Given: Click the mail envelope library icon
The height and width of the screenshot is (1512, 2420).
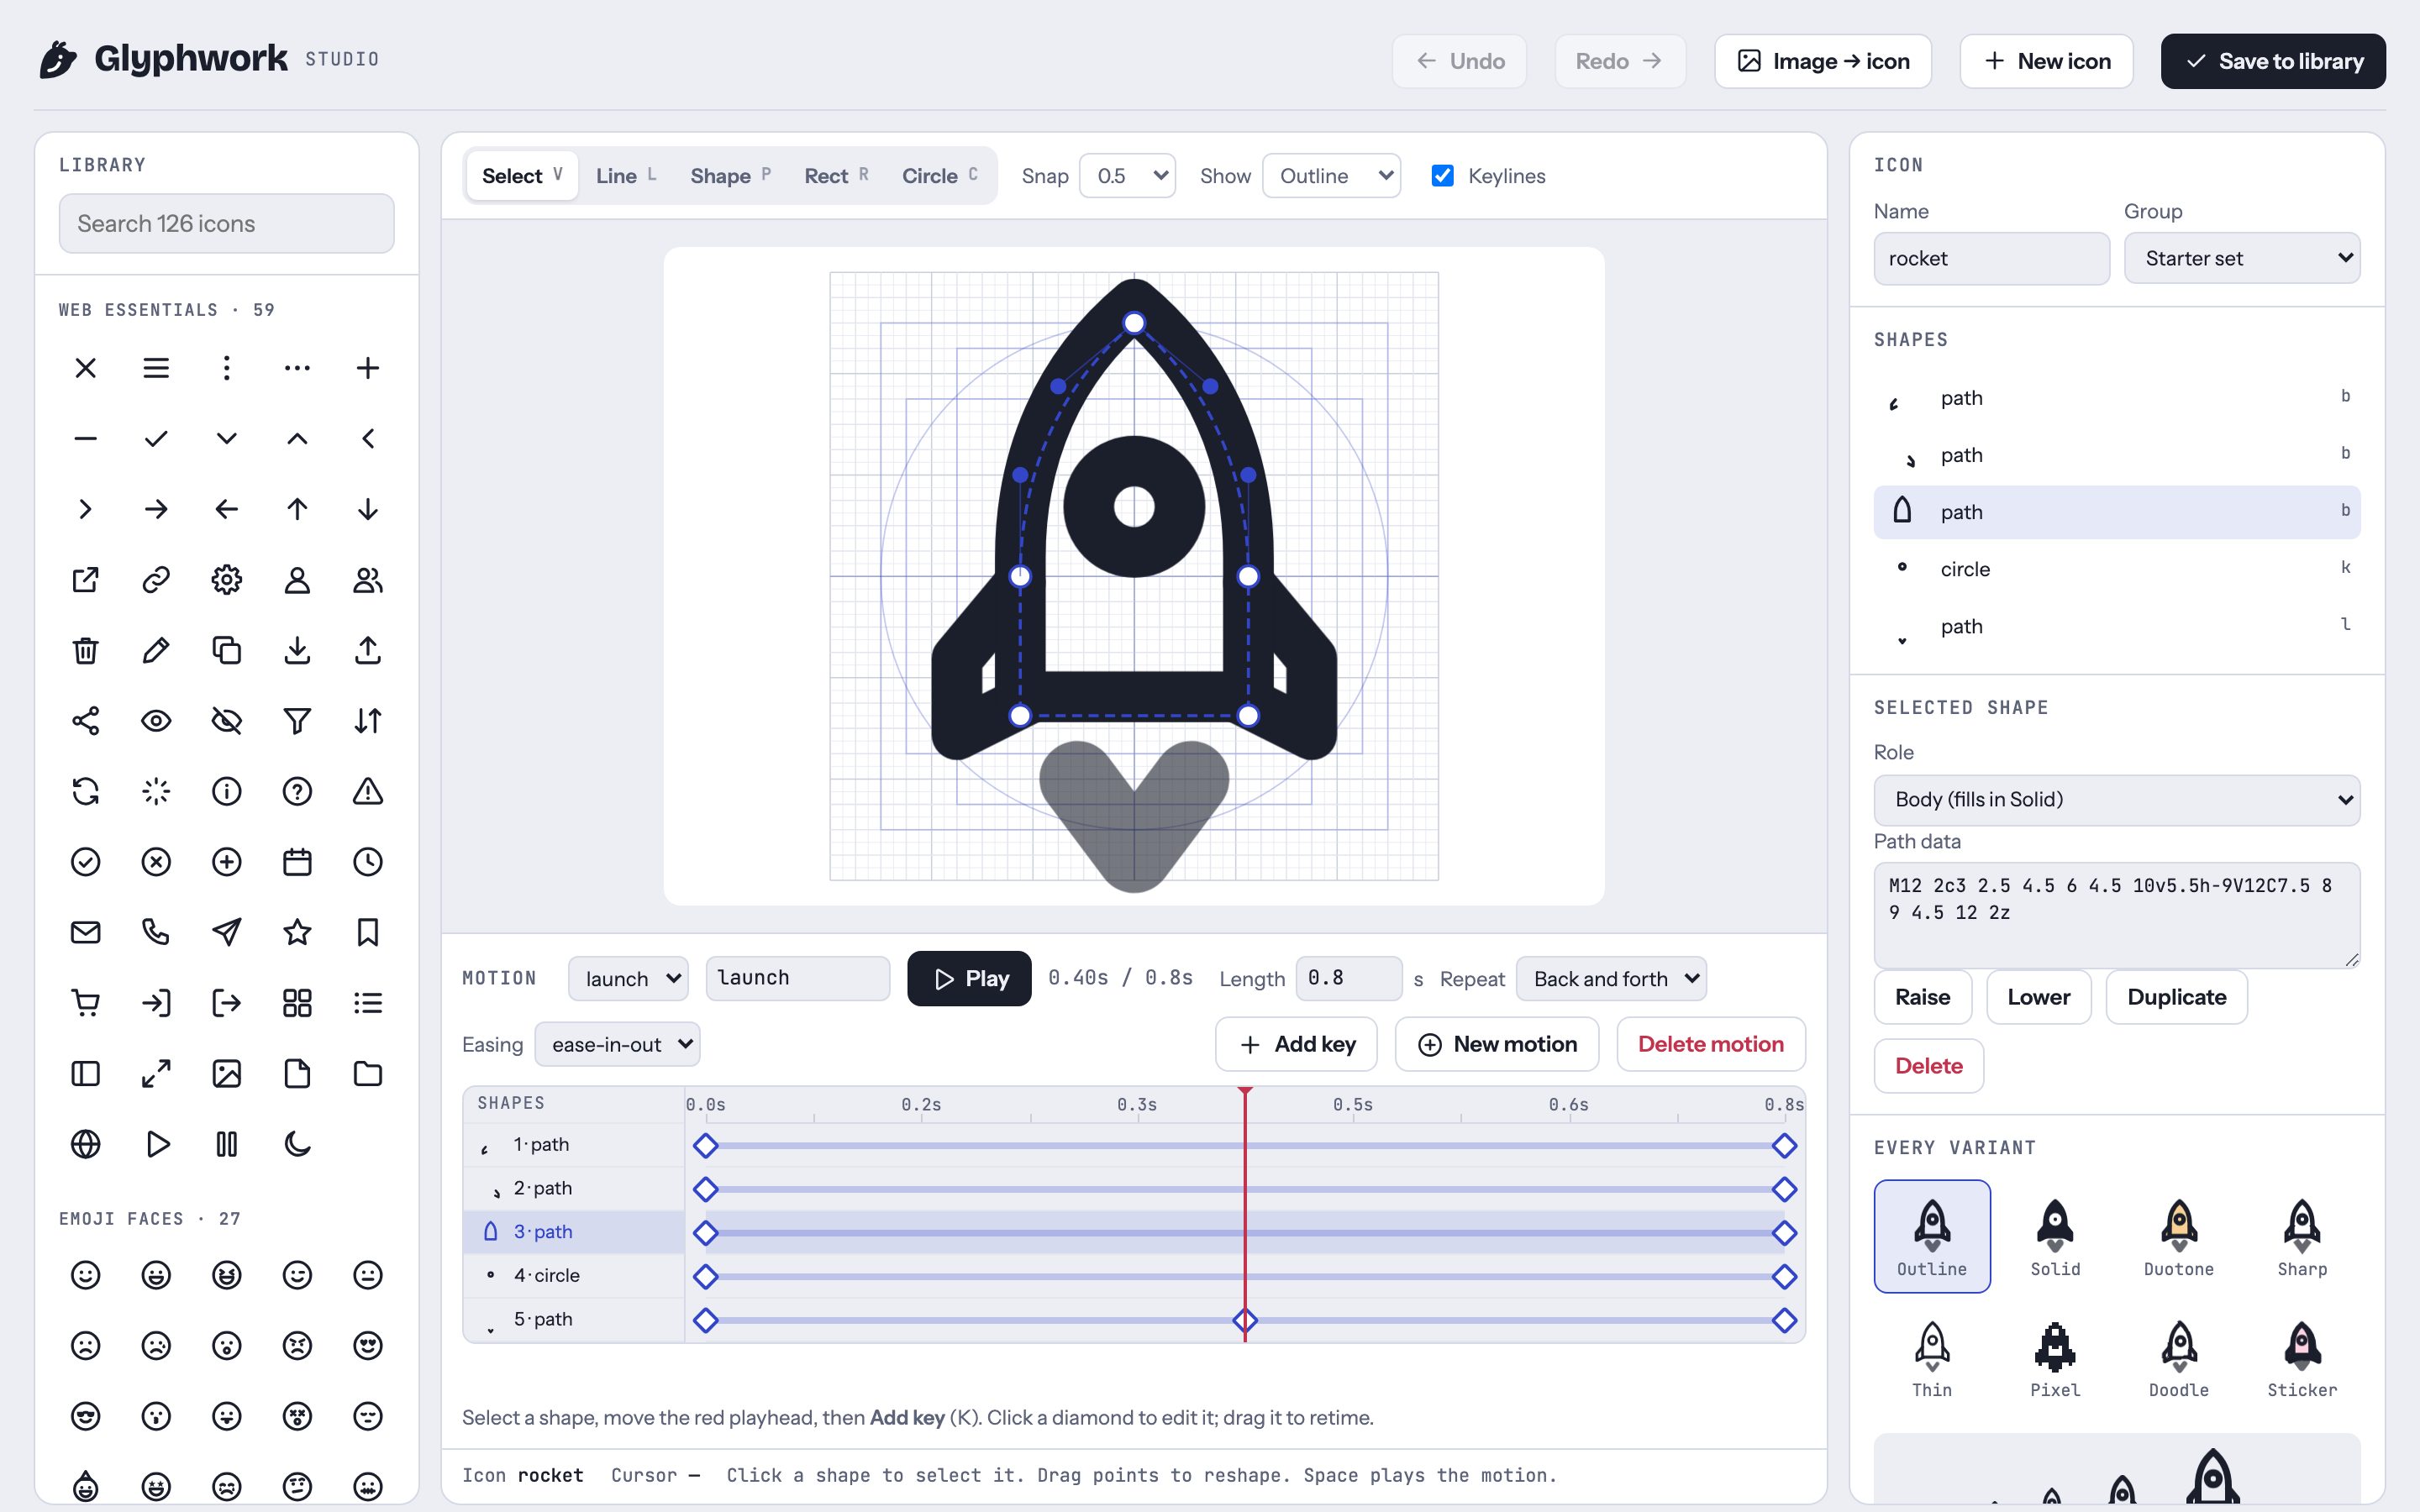Looking at the screenshot, I should pos(86,932).
